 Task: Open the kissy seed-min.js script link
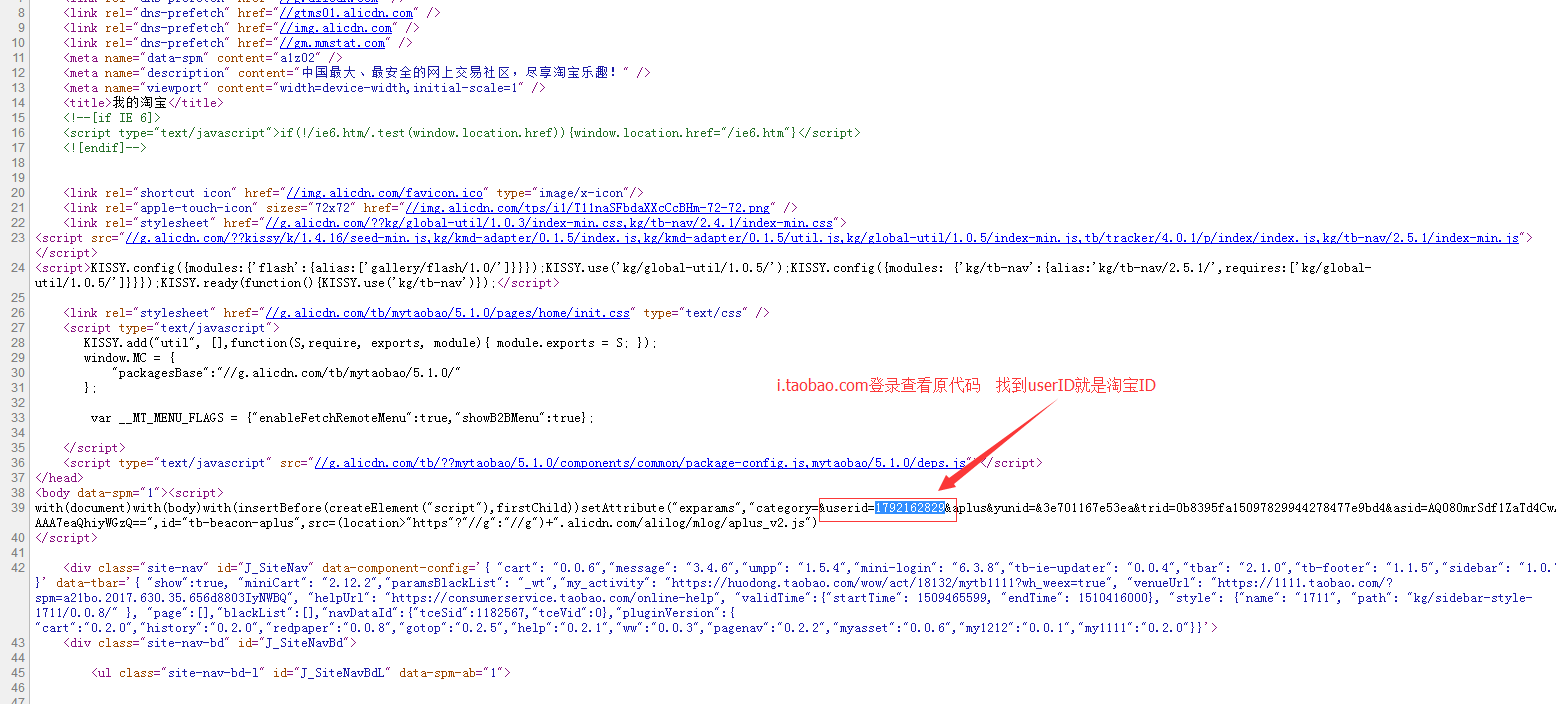(820, 238)
